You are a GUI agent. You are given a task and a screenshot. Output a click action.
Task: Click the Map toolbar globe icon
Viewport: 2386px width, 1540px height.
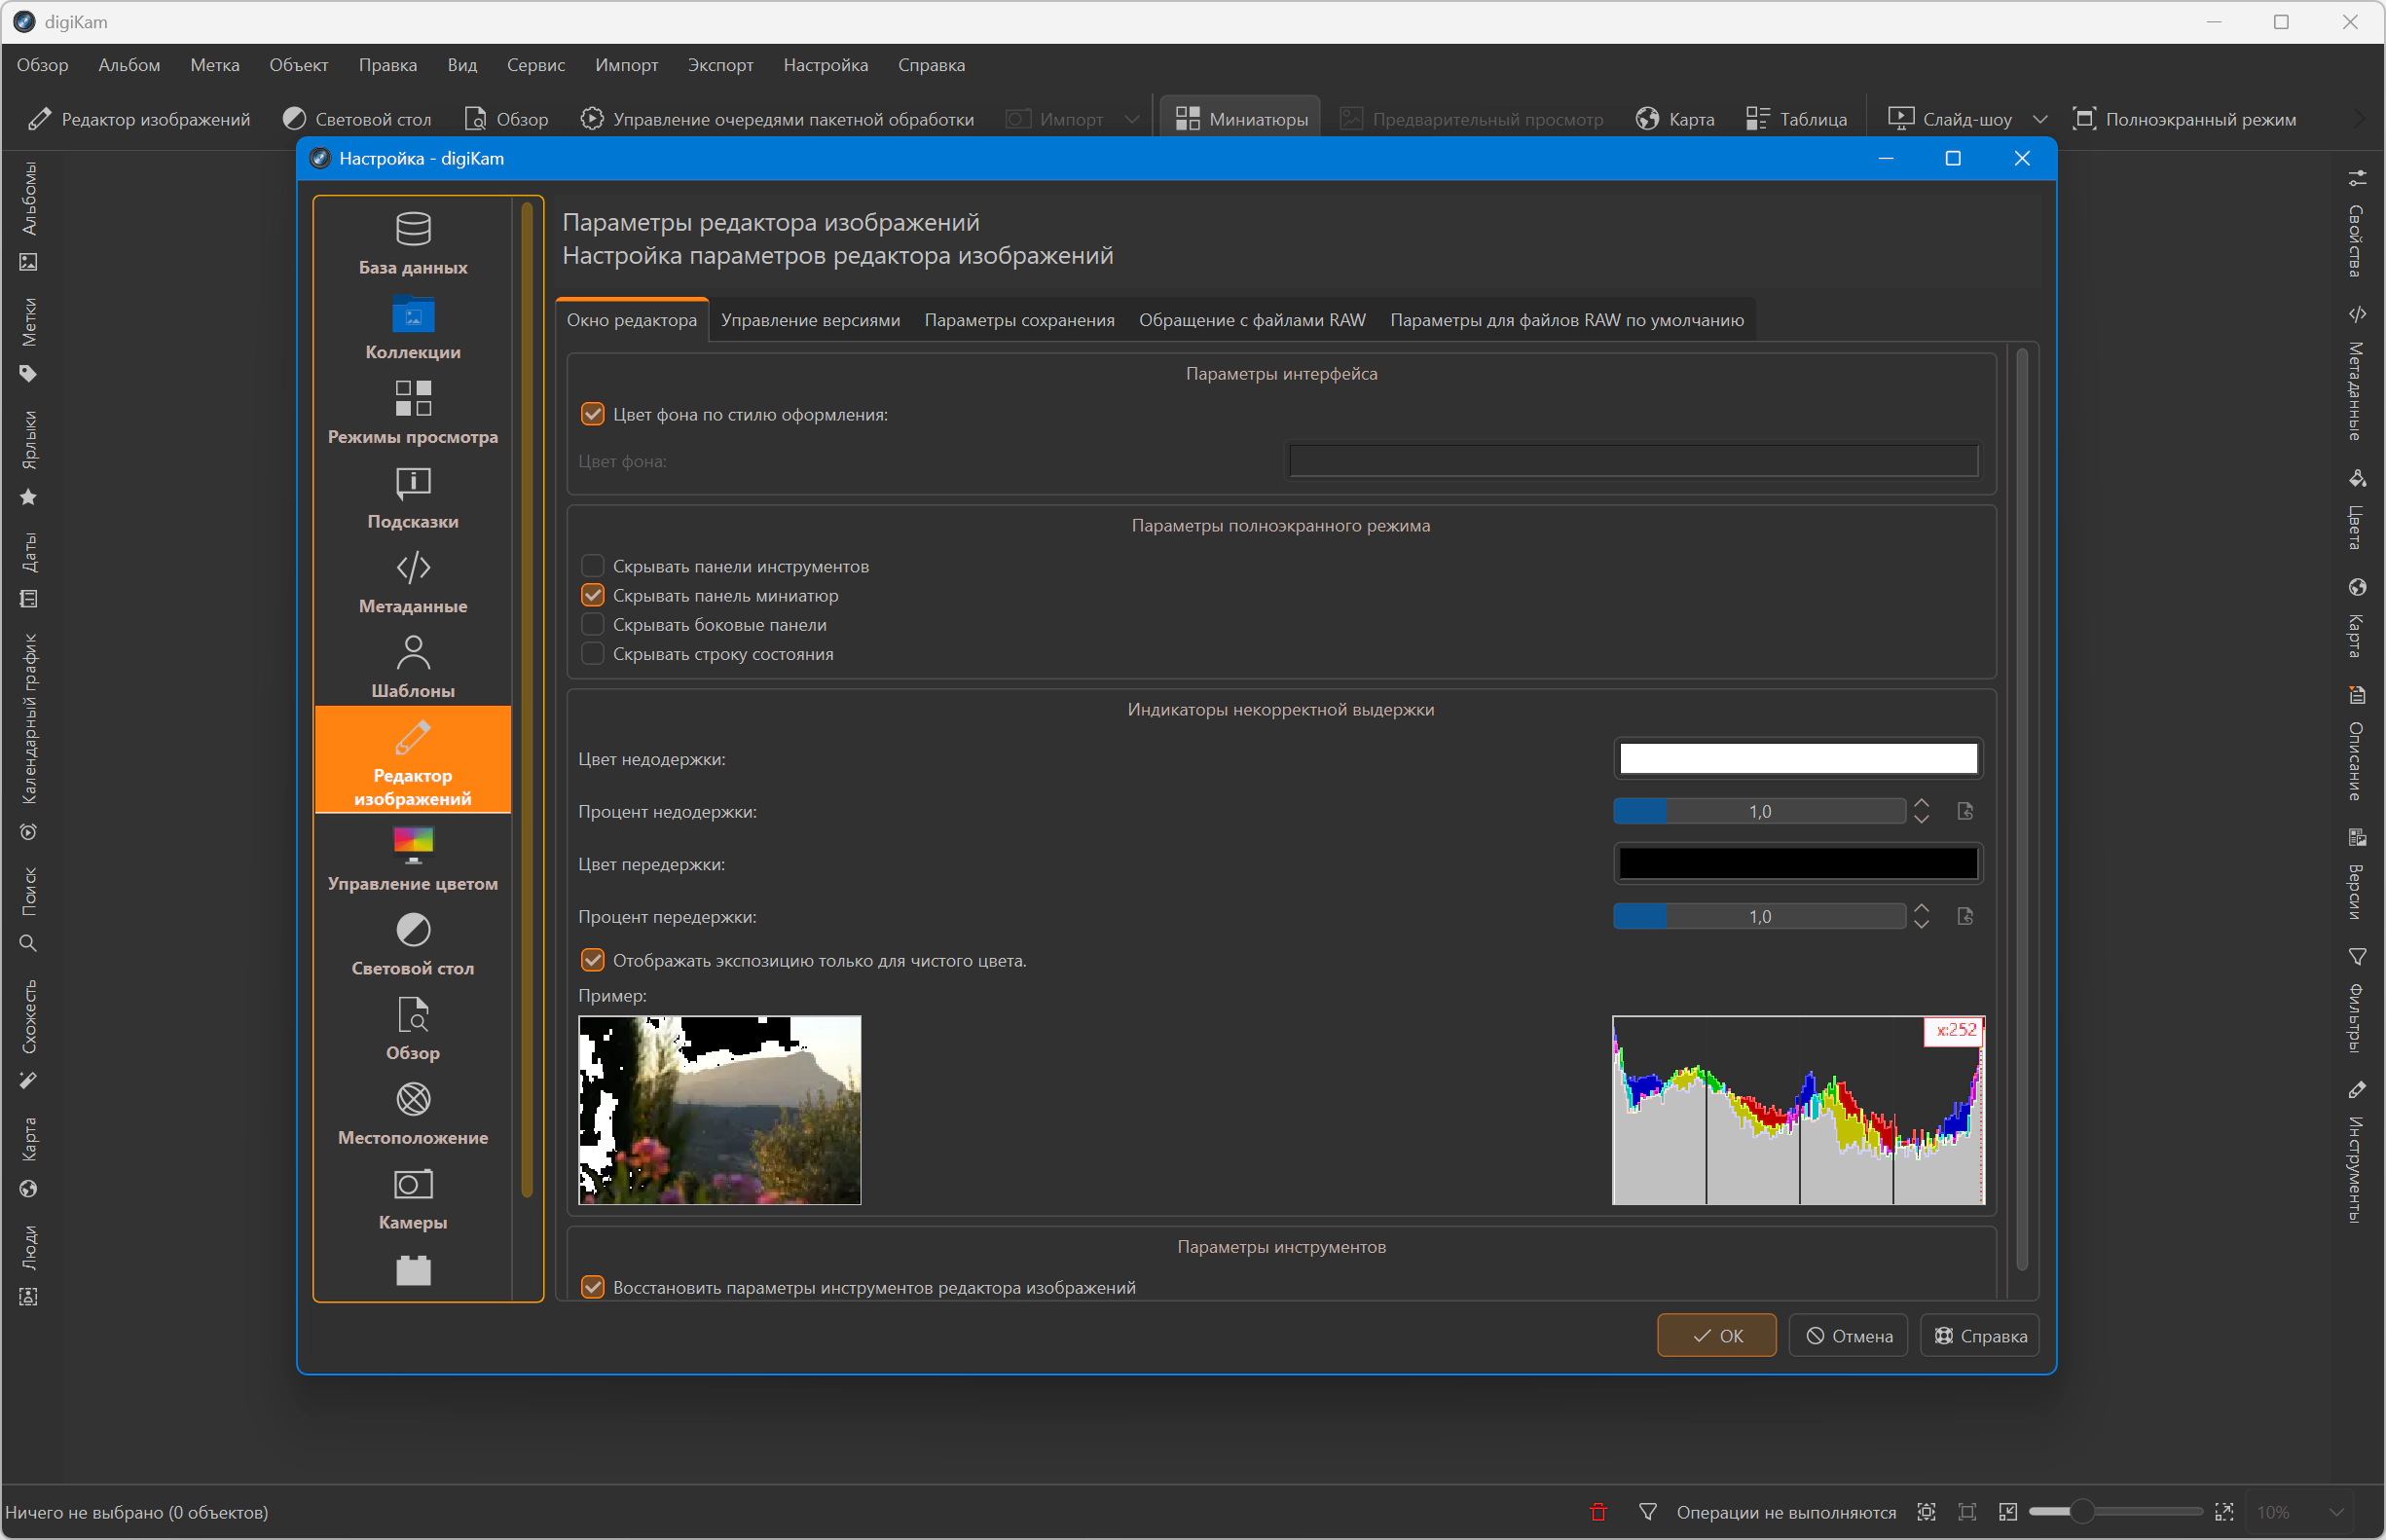[1647, 119]
